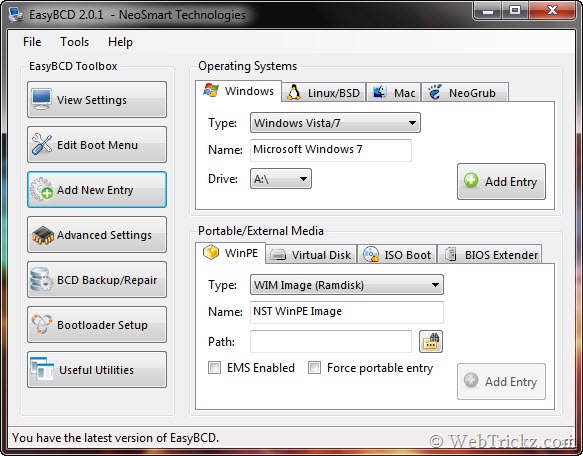Click the monitor icon on View Settings
Viewport: 583px width, 456px height.
tap(41, 99)
